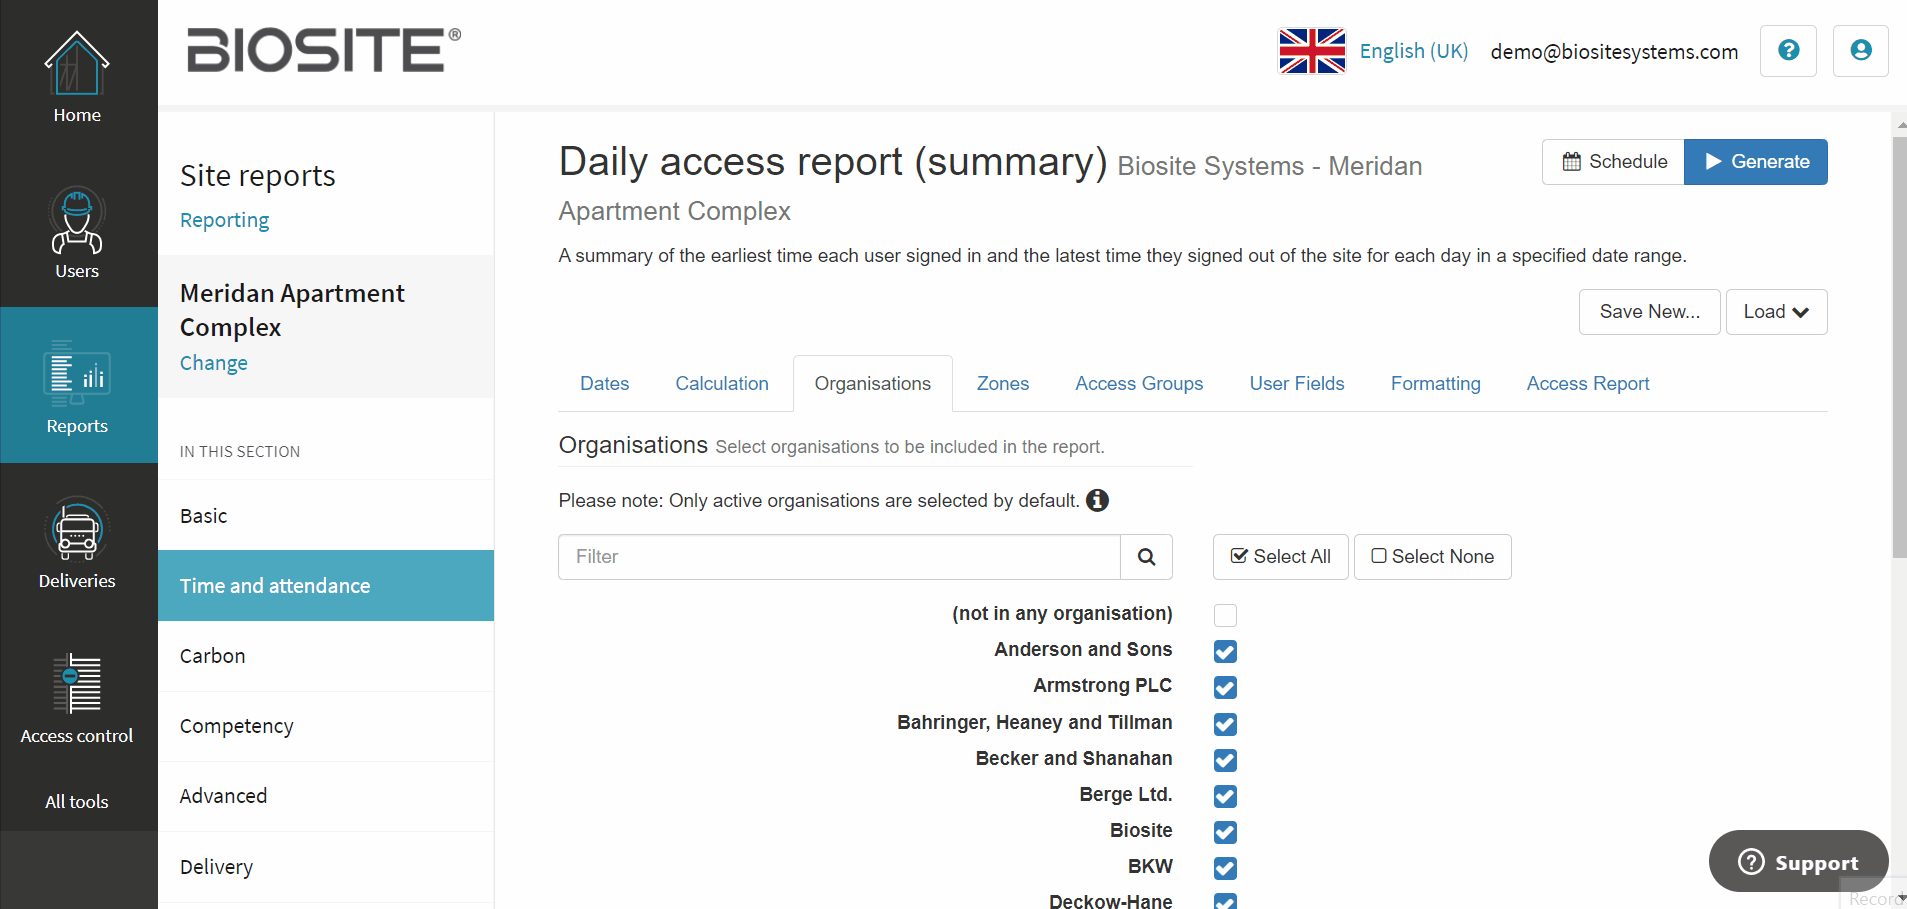Image resolution: width=1907 pixels, height=909 pixels.
Task: Click the 'Anderson and Sons' label
Action: coord(1083,650)
